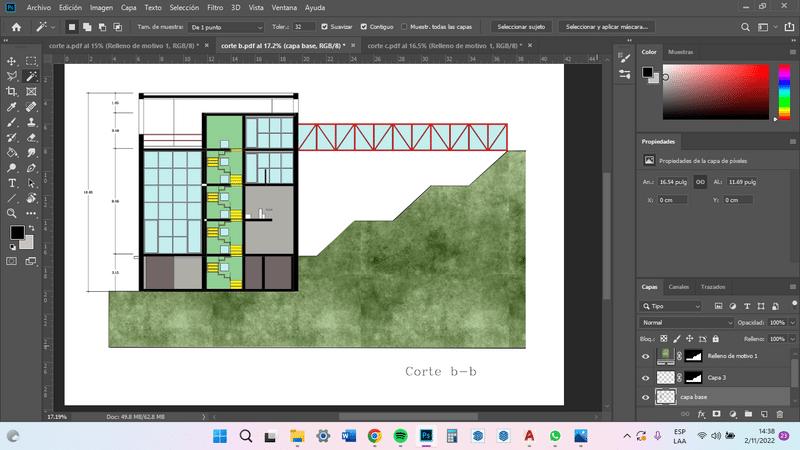Screen dimensions: 800x450
Task: Open the Normal blend mode dropdown
Action: tap(687, 323)
